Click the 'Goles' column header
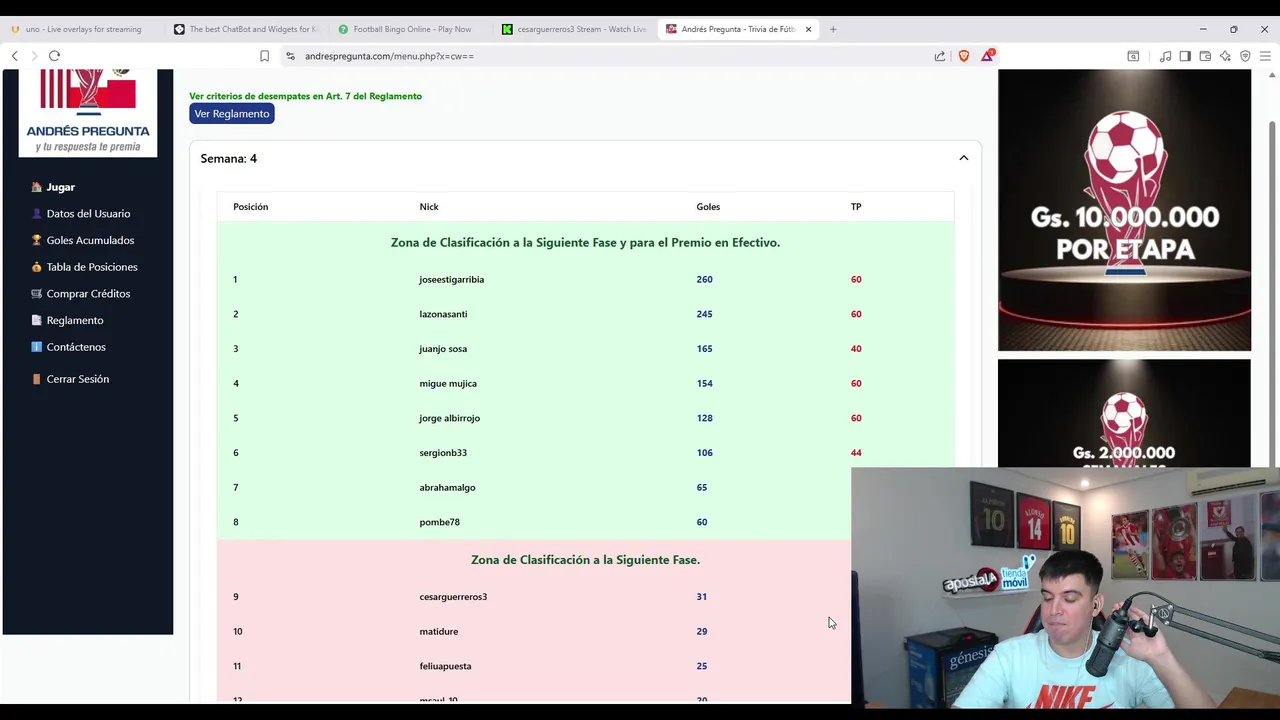 pyautogui.click(x=708, y=207)
